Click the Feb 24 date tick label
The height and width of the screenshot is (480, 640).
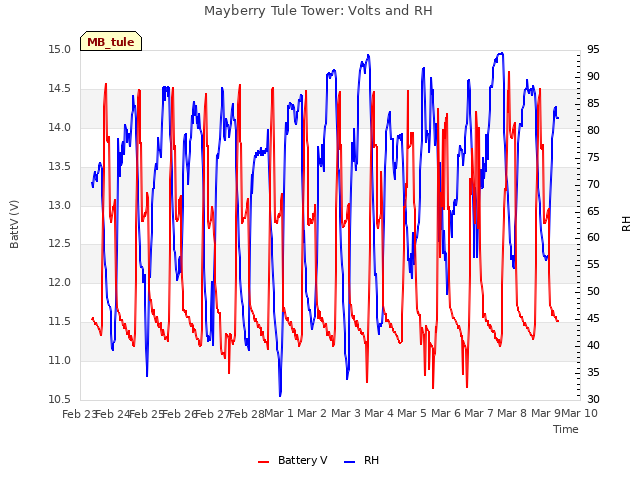[113, 414]
